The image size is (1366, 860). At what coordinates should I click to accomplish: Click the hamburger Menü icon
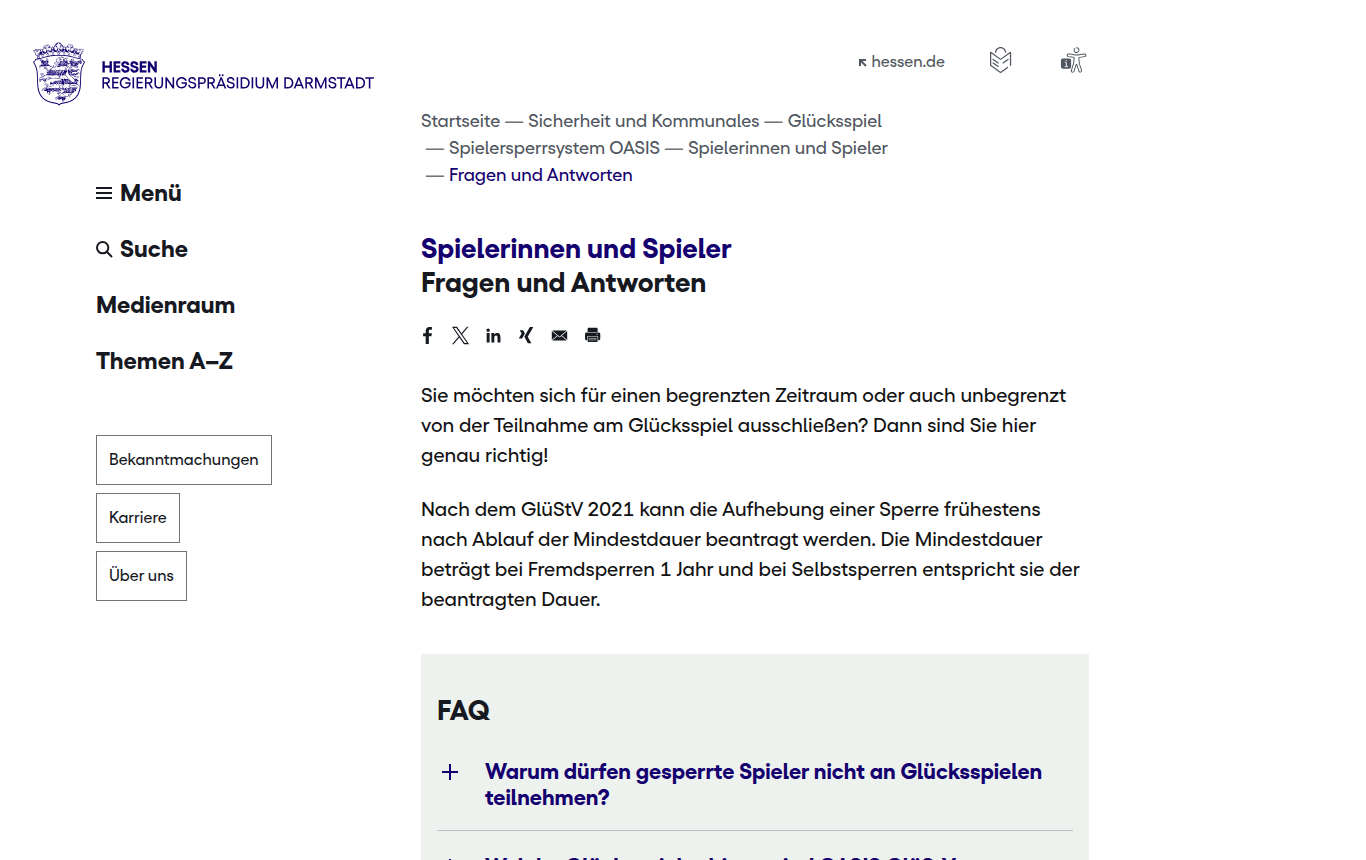pos(104,193)
